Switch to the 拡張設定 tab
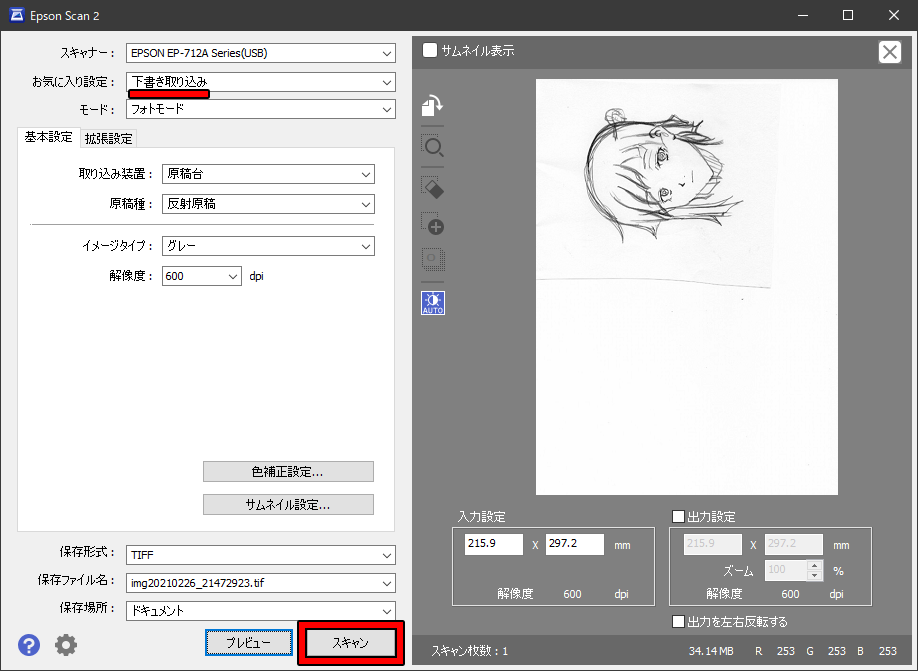This screenshot has width=918, height=671. tap(108, 139)
